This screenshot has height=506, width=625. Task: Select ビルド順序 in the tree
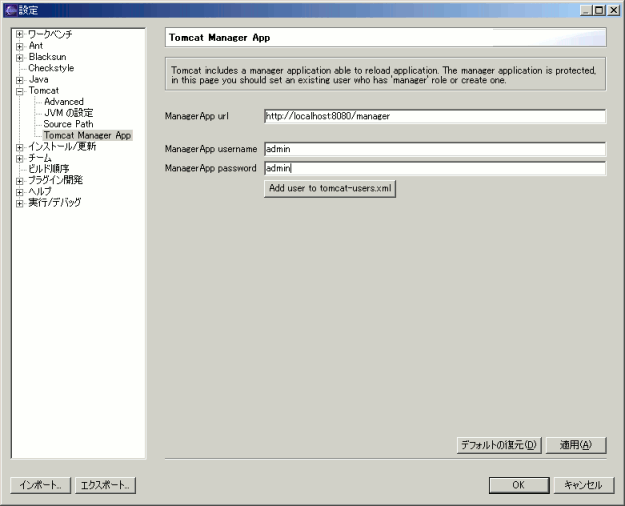(x=48, y=169)
